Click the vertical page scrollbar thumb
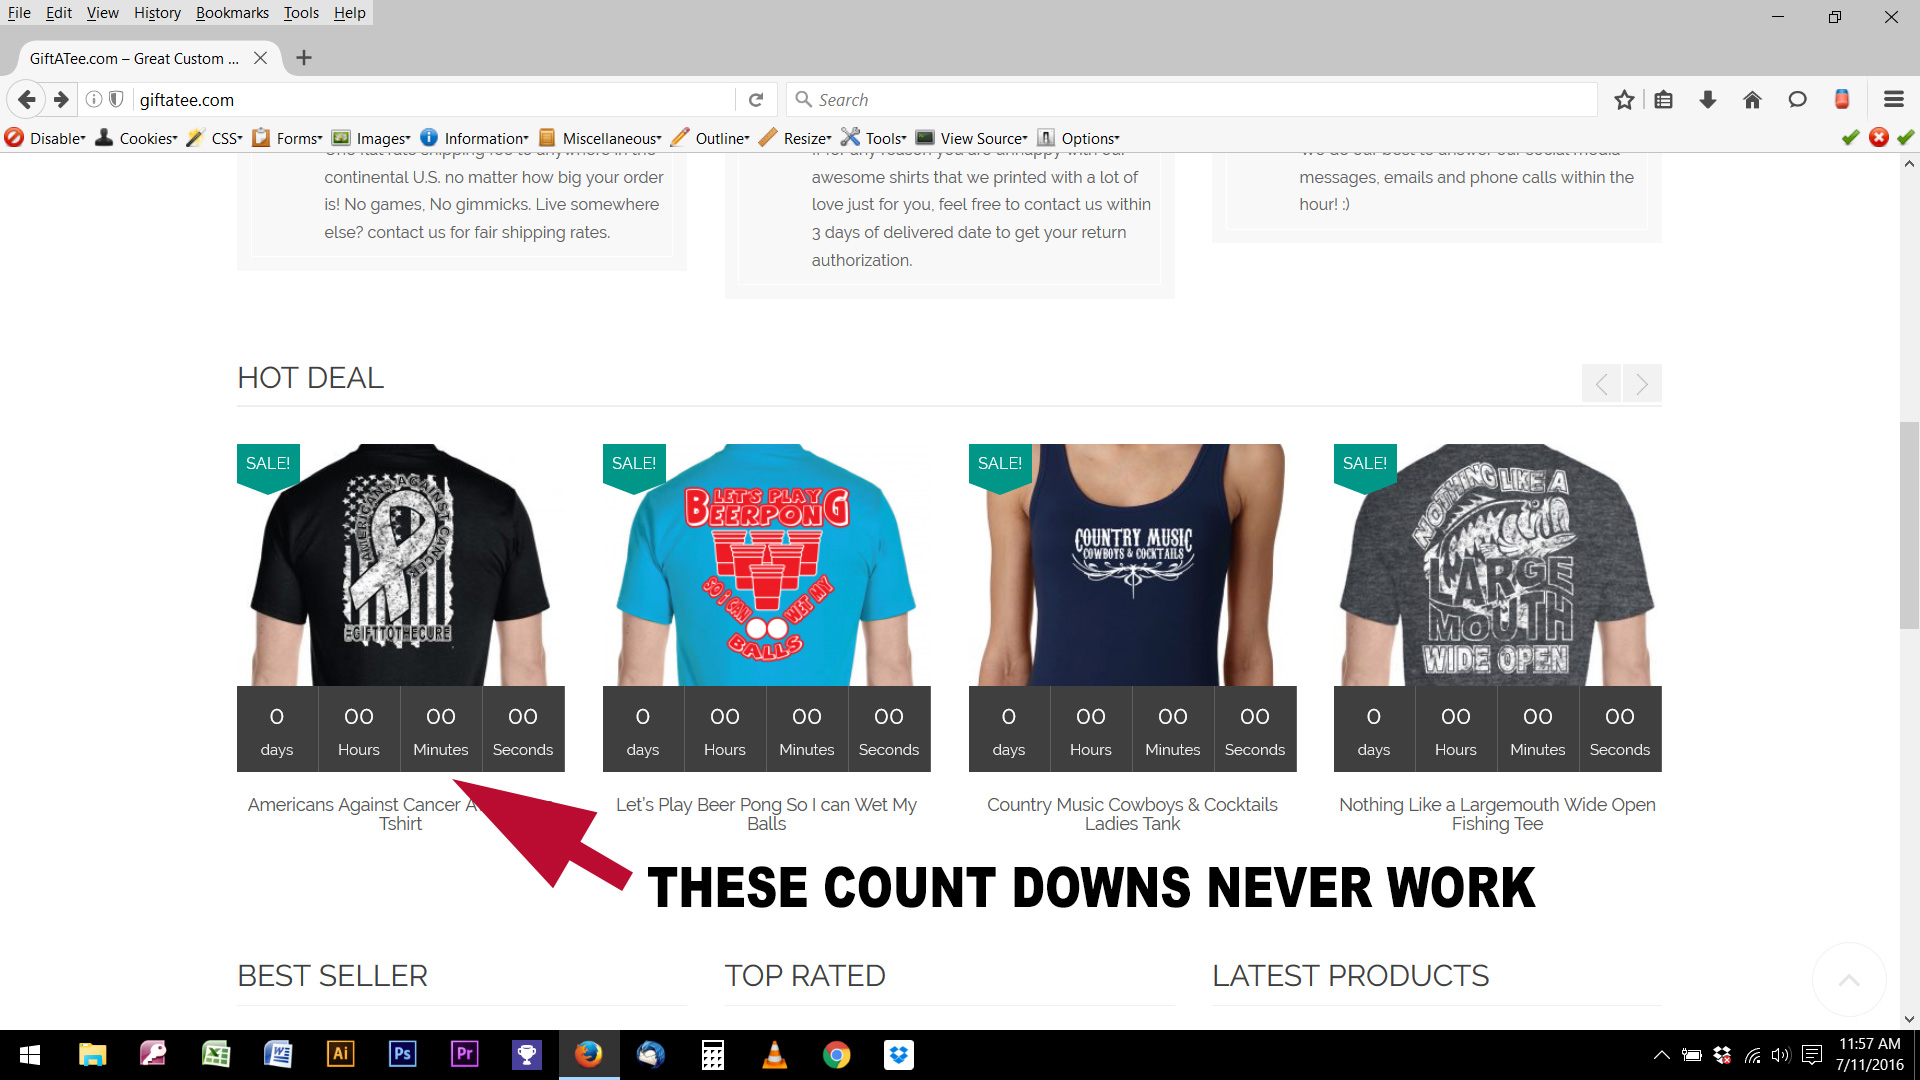Viewport: 1920px width, 1080px height. click(x=1909, y=525)
